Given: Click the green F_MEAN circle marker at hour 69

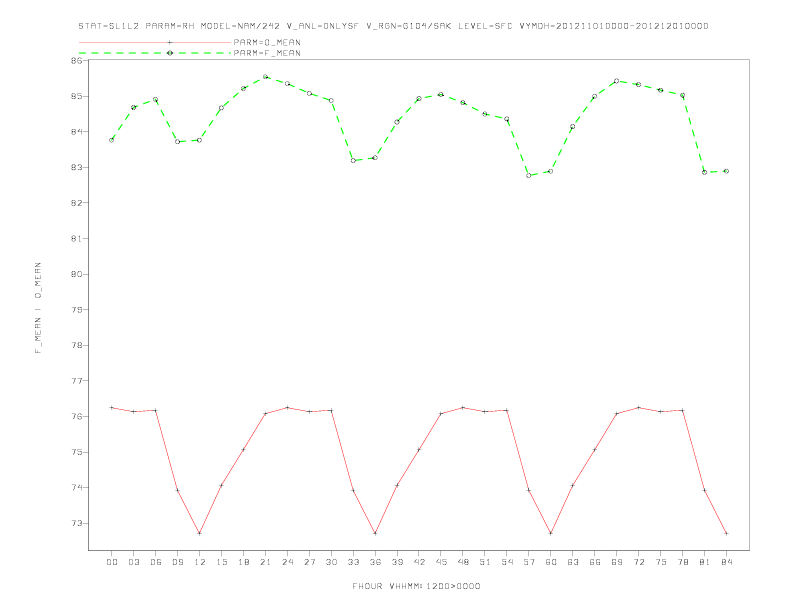Looking at the screenshot, I should (617, 81).
